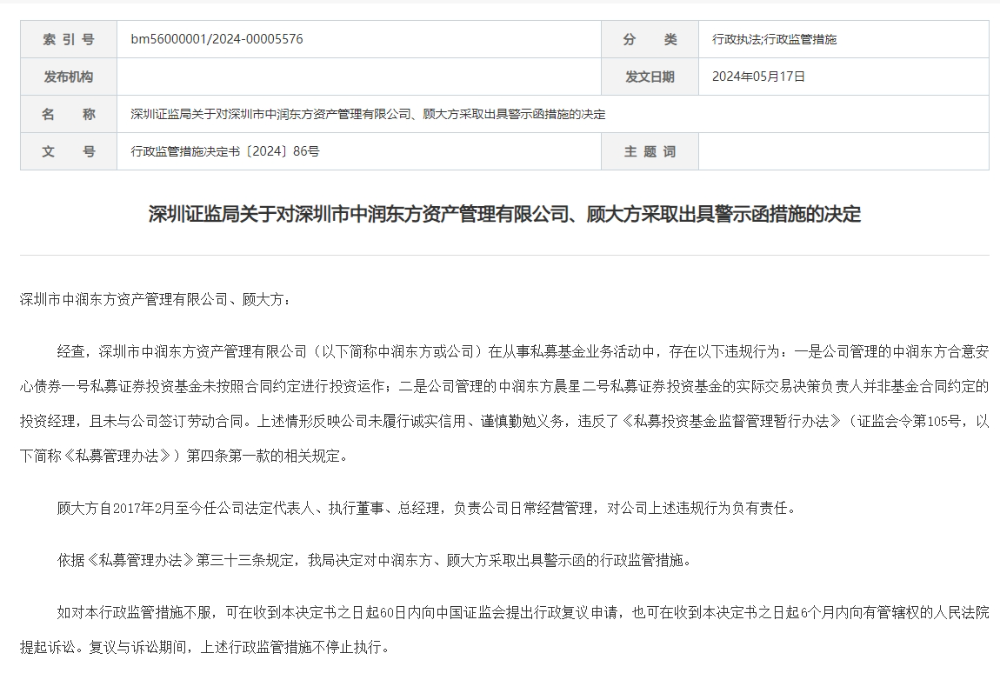The height and width of the screenshot is (677, 1000).
Task: Click the 索引号 label cell
Action: click(68, 39)
